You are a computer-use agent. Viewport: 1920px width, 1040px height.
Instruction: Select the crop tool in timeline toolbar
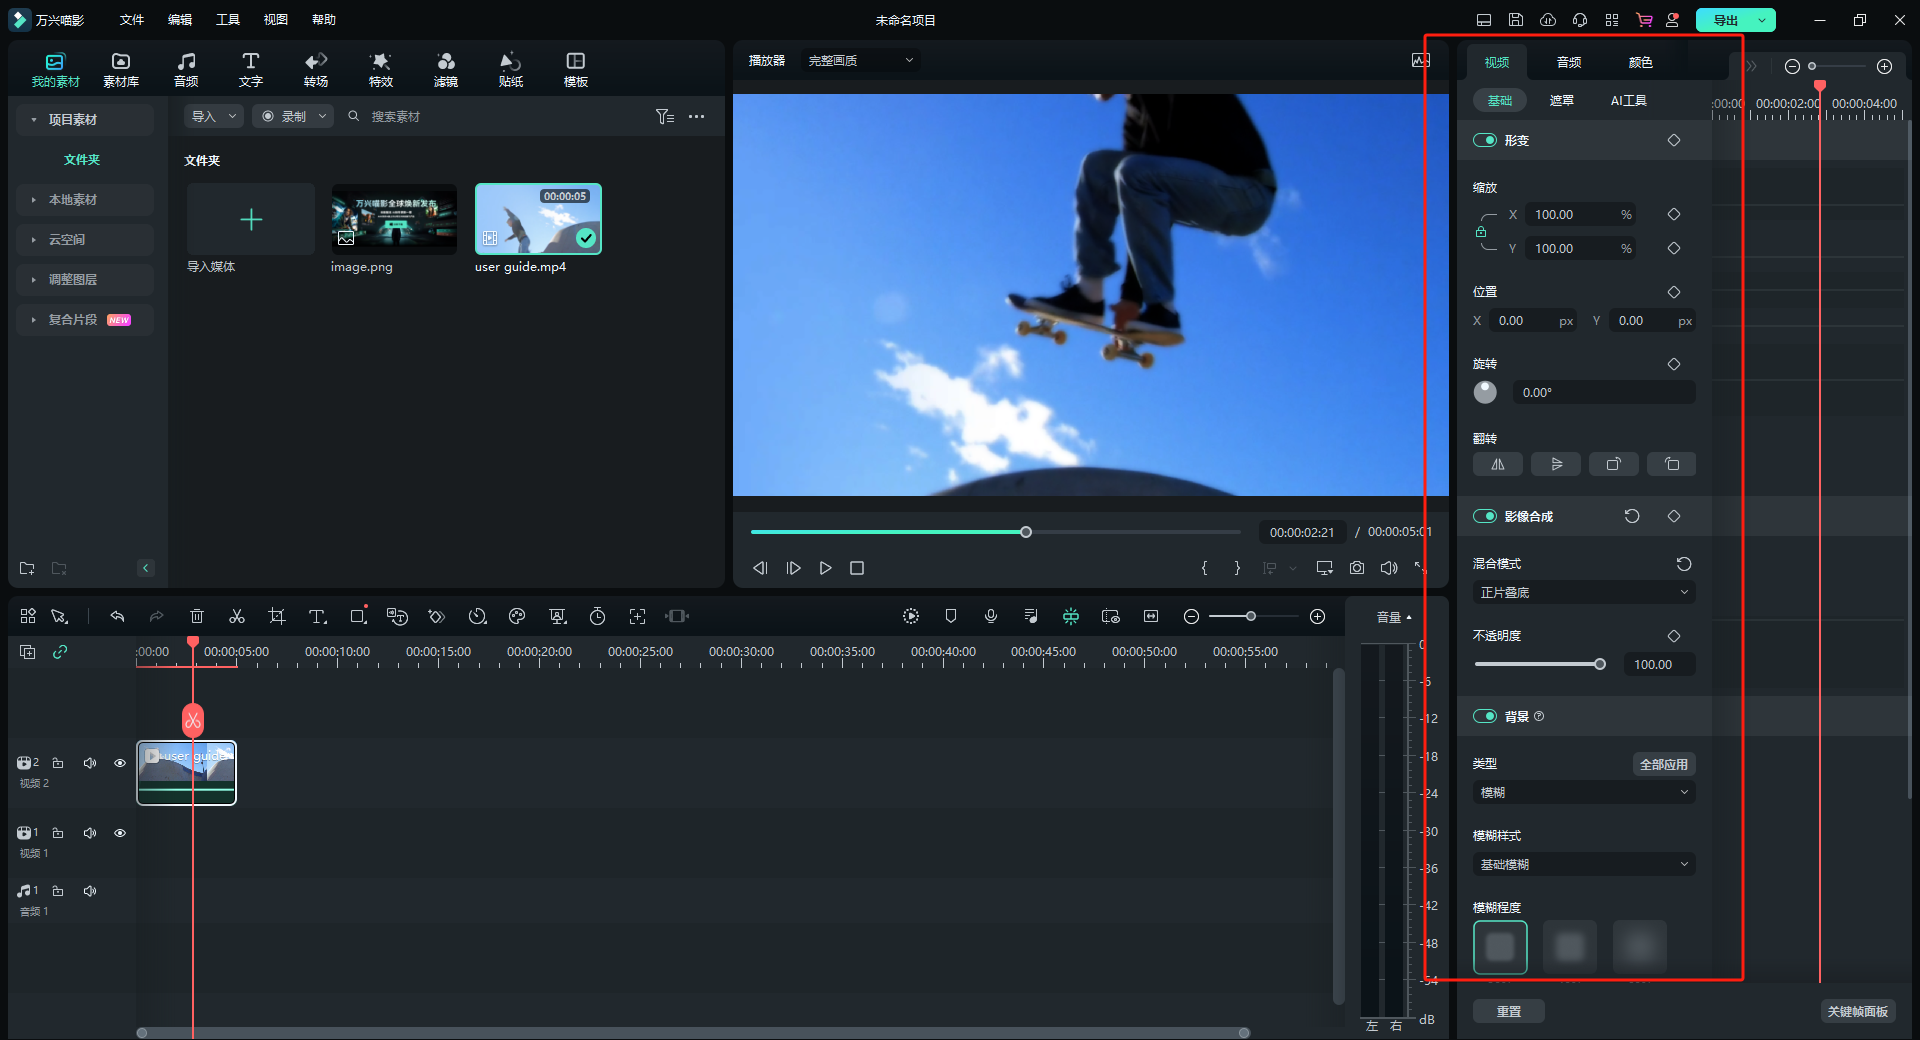tap(277, 616)
